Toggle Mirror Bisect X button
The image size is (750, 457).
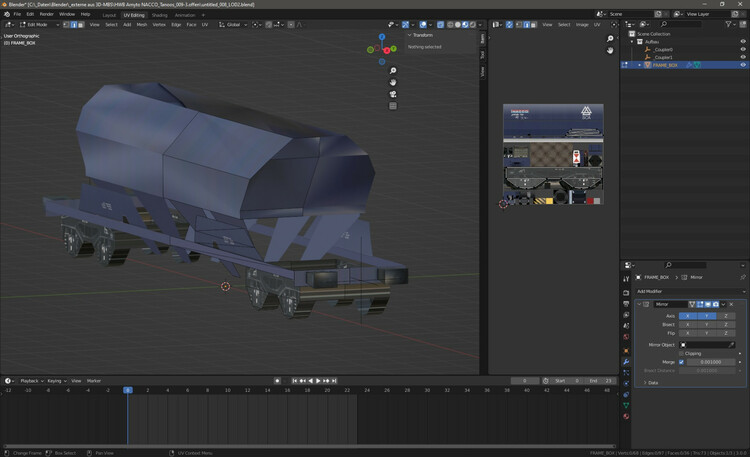688,324
